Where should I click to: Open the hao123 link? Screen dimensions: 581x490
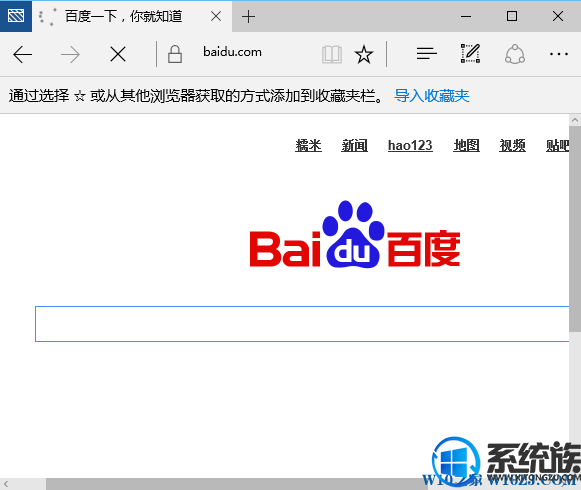coord(410,145)
